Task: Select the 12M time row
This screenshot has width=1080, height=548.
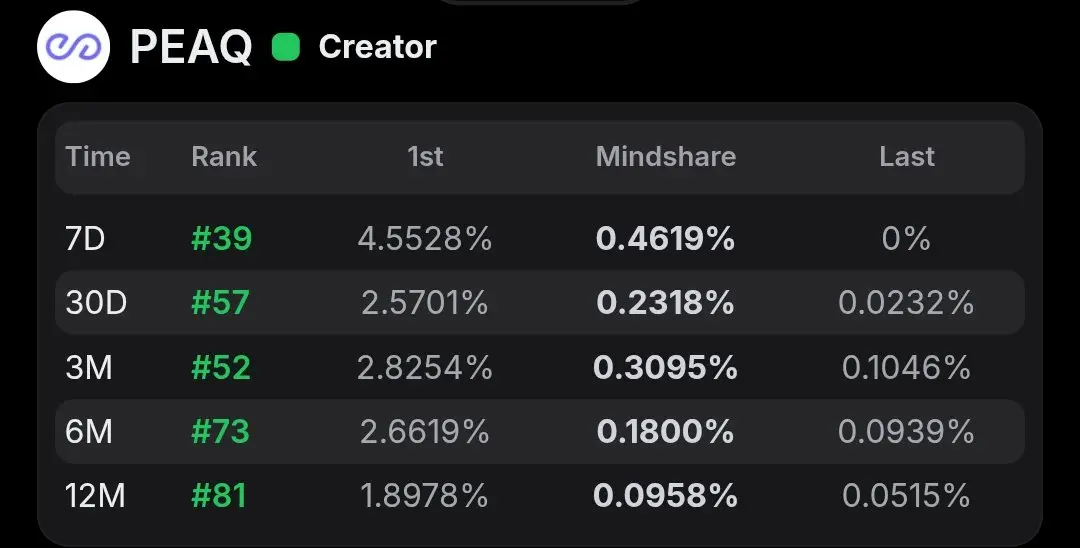Action: 540,496
